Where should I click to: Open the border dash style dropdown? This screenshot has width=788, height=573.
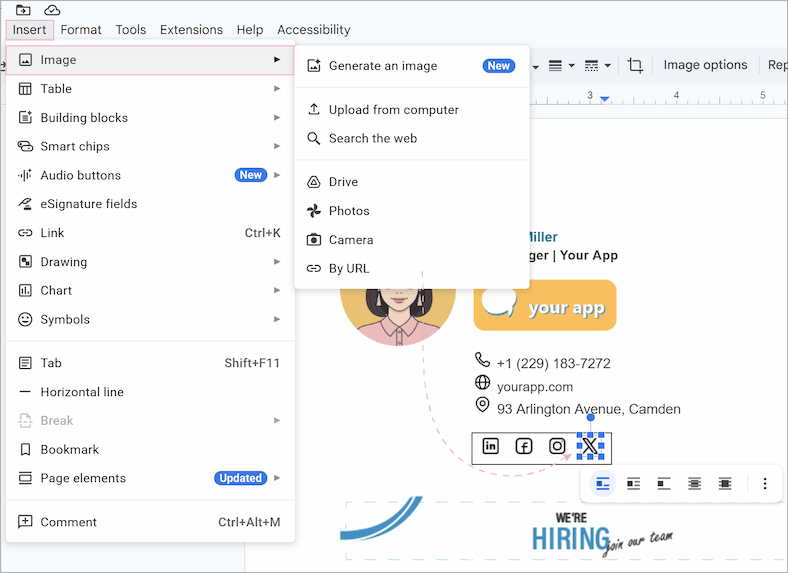[x=597, y=66]
